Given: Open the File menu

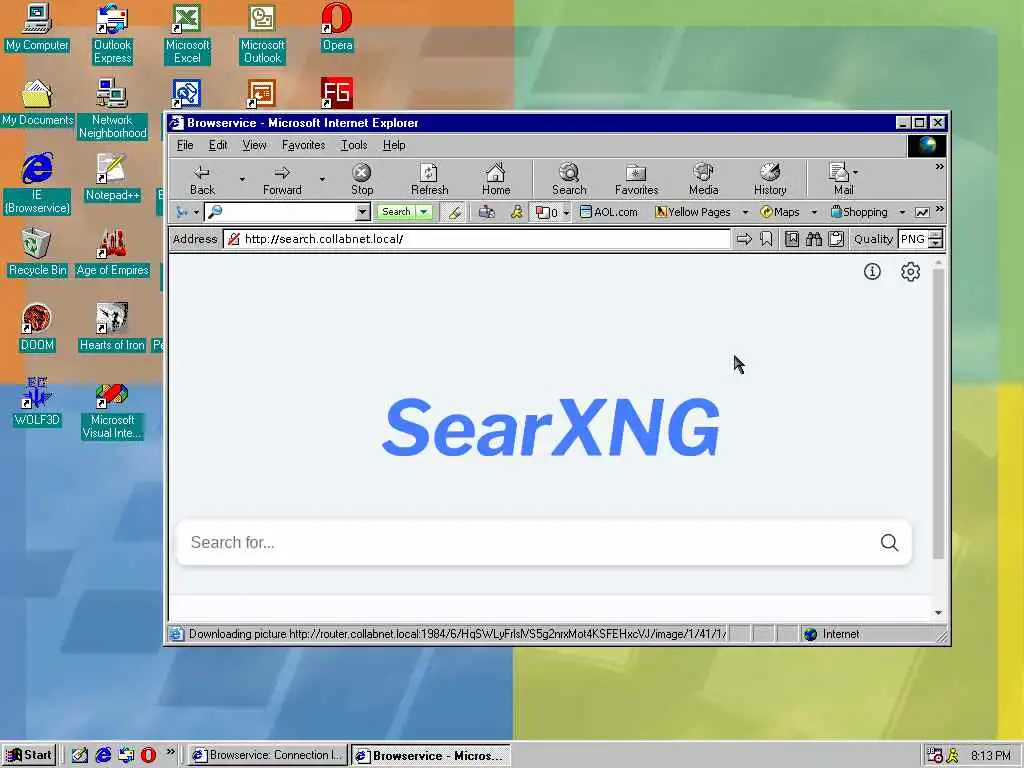Looking at the screenshot, I should (x=185, y=145).
